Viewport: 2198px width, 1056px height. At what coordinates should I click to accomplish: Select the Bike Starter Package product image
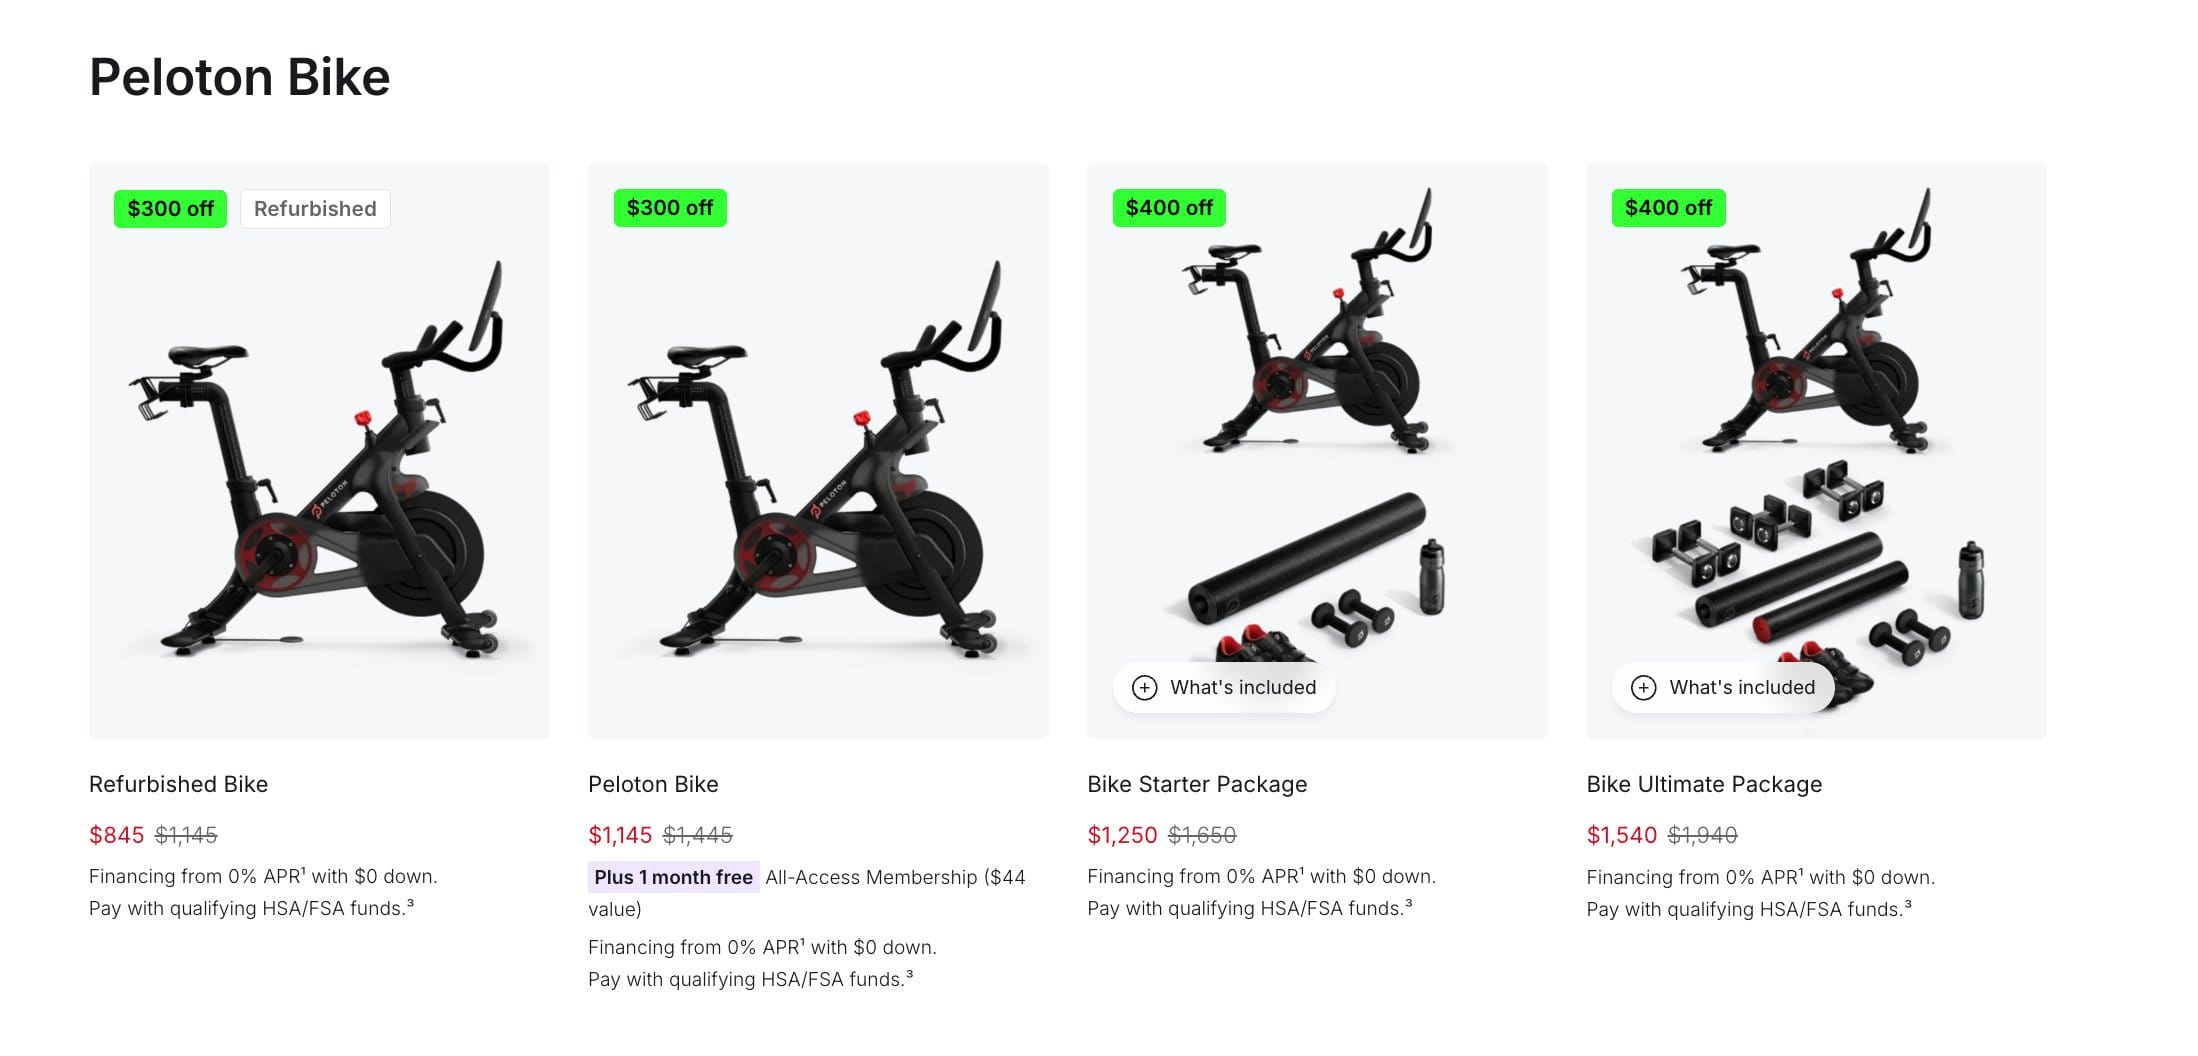(1317, 420)
